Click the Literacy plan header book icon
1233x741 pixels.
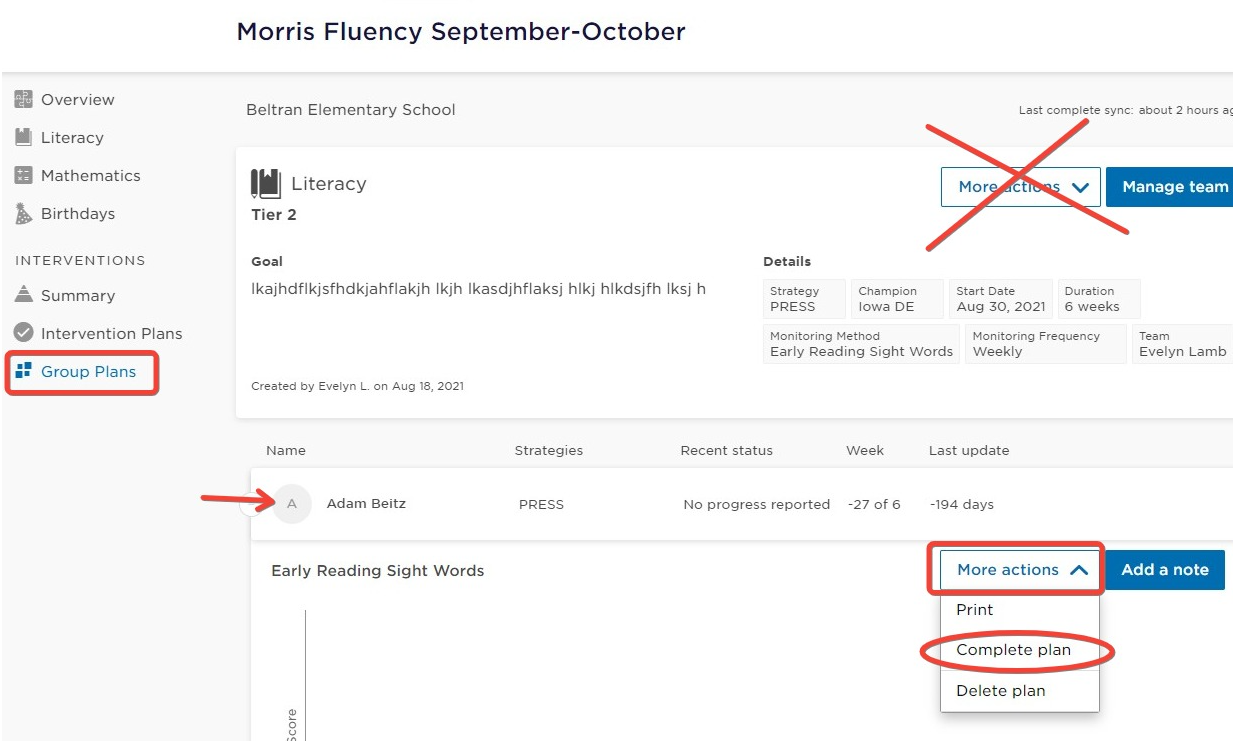click(x=266, y=184)
